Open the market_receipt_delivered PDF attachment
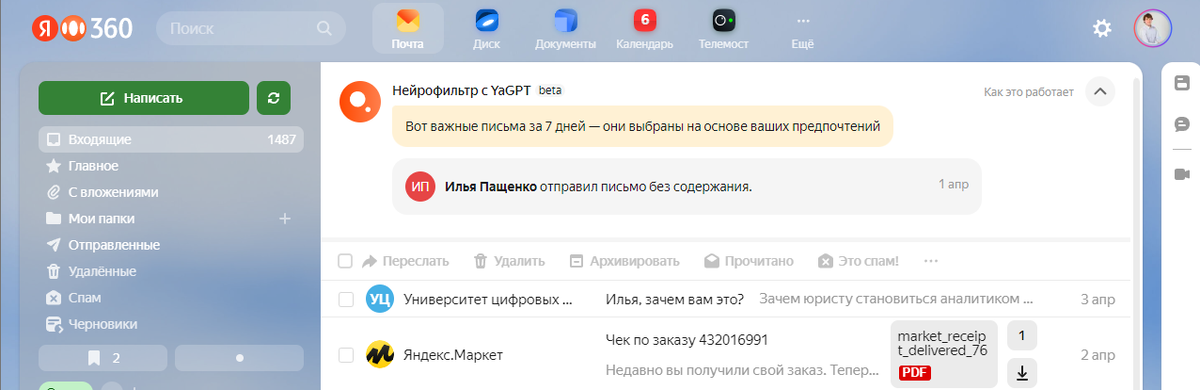The width and height of the screenshot is (1200, 390). point(944,354)
